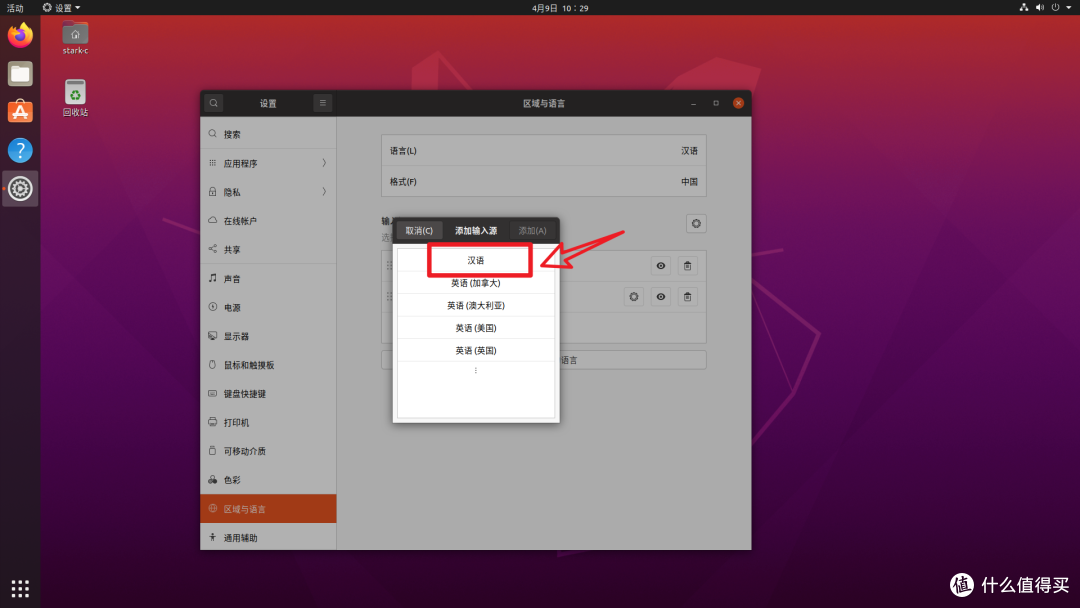
Task: Select 英语 (美国) from the input source list
Action: 475,327
